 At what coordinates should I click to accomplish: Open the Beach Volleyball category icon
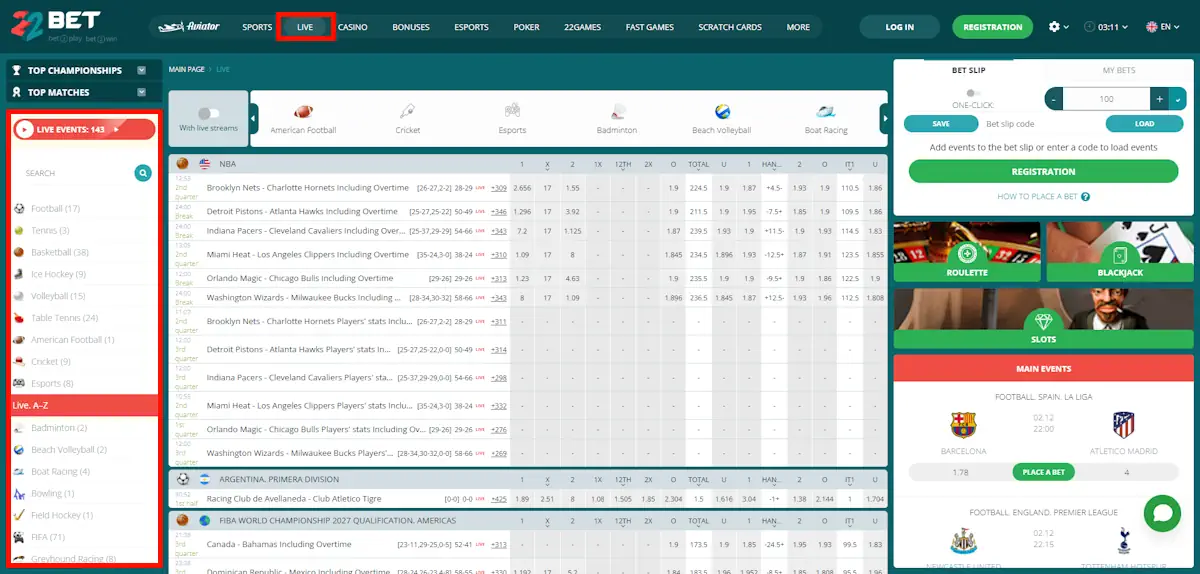coord(722,112)
